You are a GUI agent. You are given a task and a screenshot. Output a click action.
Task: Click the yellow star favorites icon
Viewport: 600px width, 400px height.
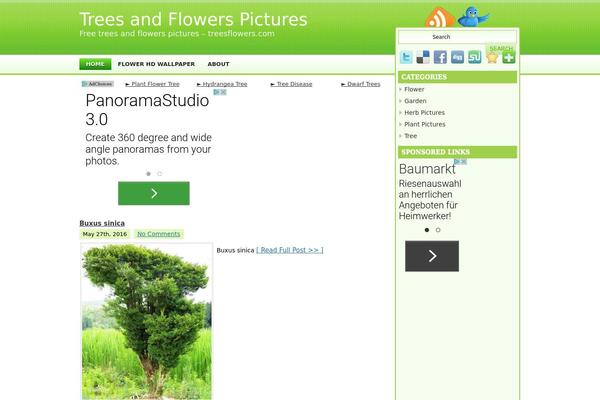492,57
